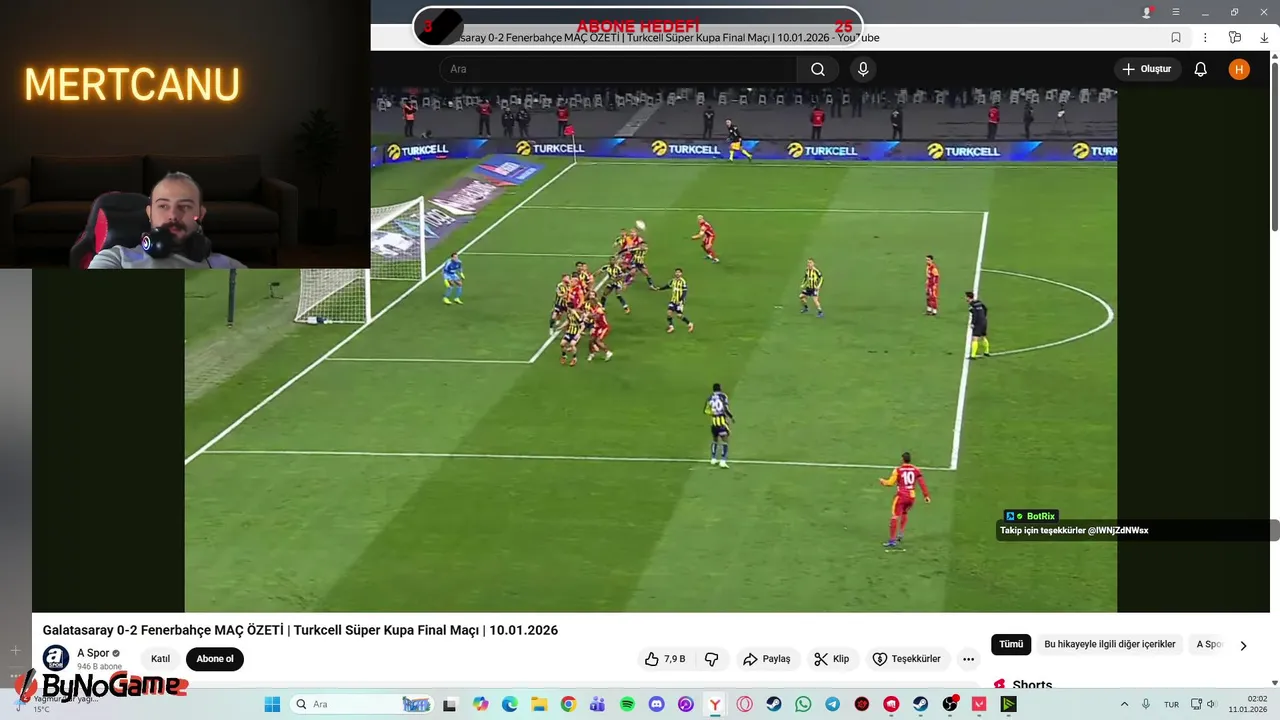Viewport: 1280px width, 720px height.
Task: Click the YouTube search magnifier button
Action: click(818, 69)
